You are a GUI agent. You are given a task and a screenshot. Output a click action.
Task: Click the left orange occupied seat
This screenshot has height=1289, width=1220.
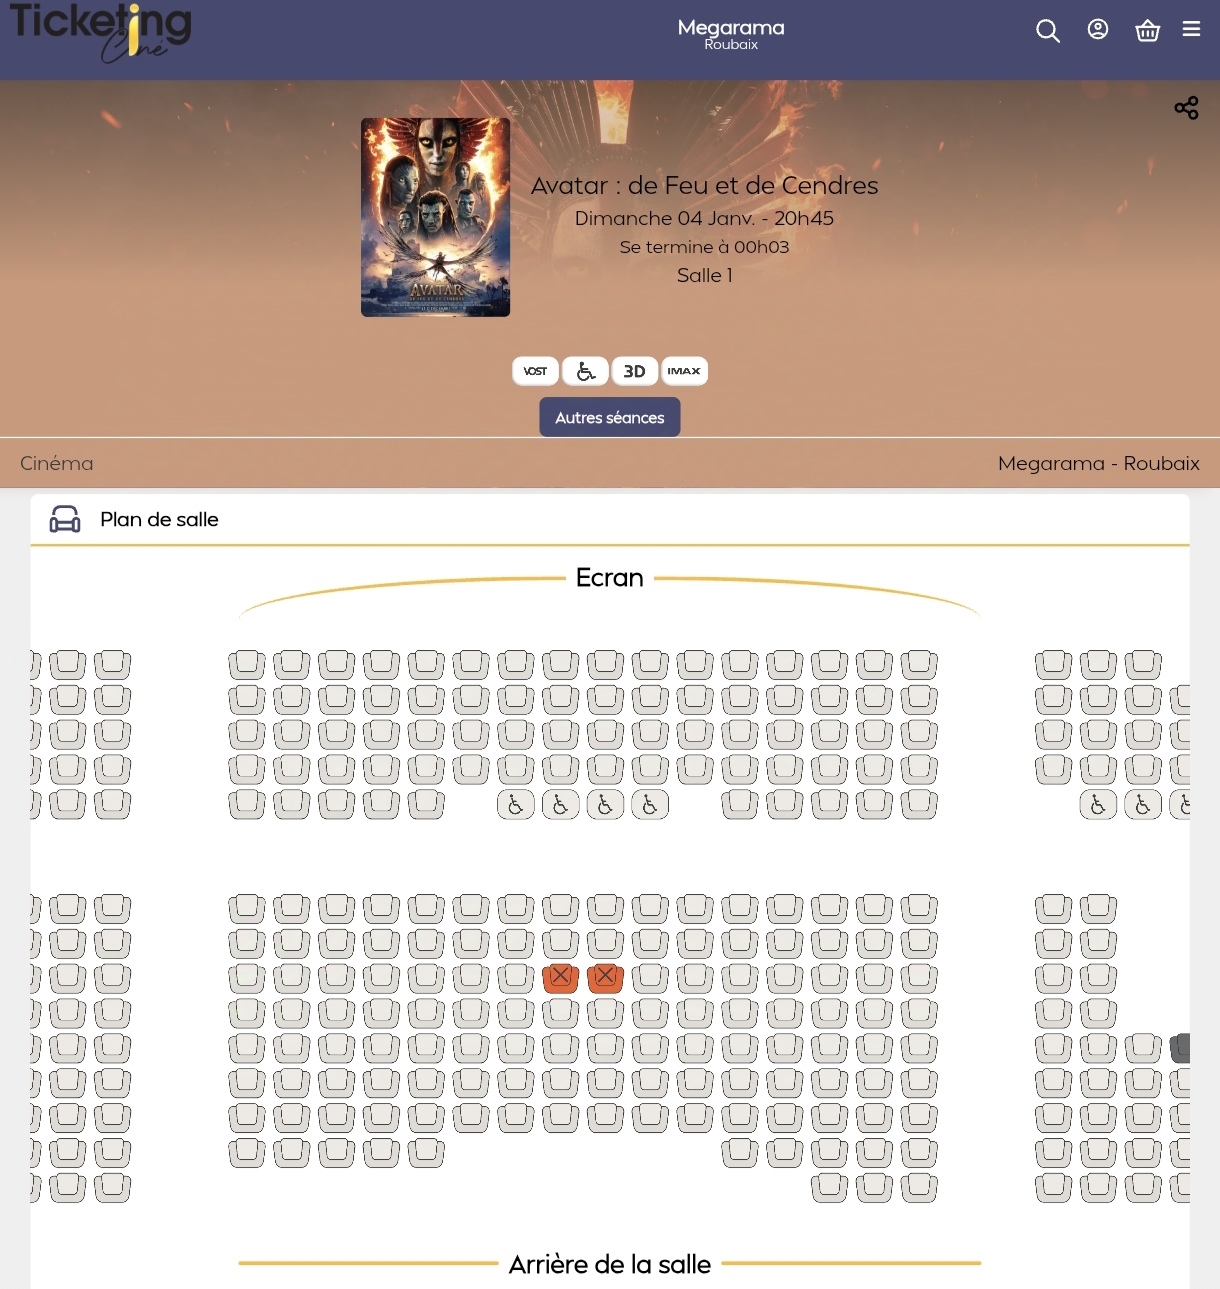[x=561, y=977]
